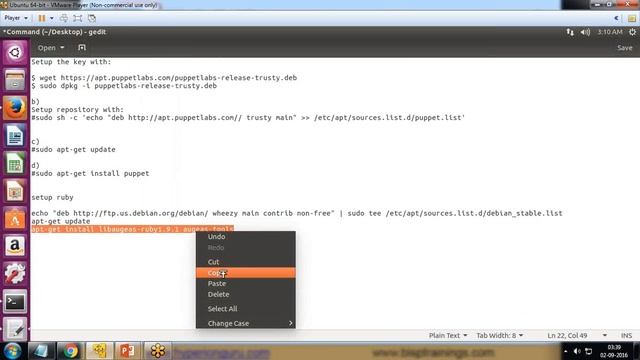Choose Undo in the context menu

point(246,237)
